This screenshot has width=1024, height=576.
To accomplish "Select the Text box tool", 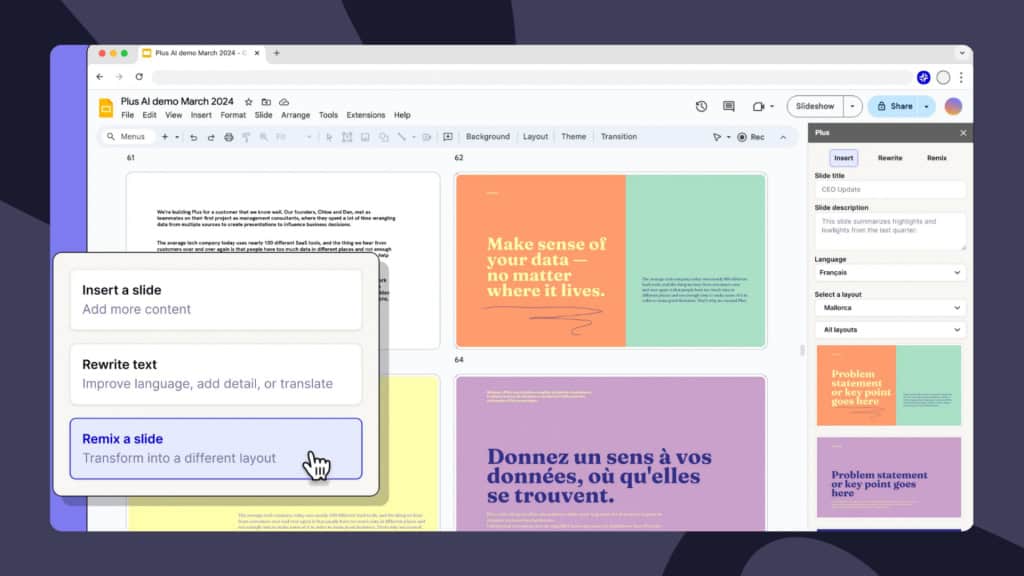I will [348, 137].
